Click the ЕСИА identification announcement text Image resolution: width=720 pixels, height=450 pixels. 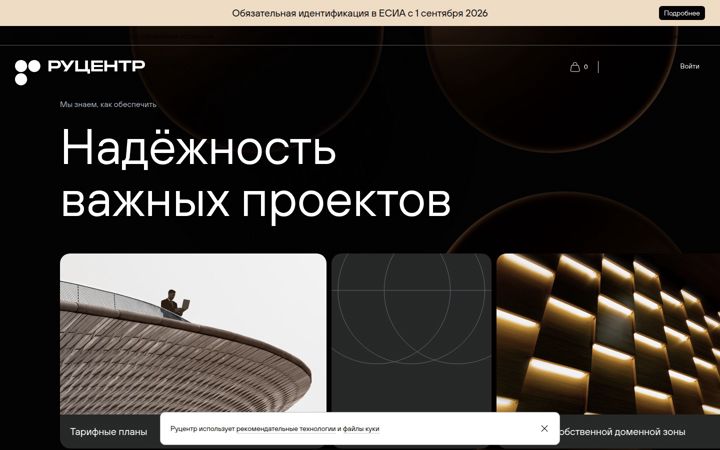click(x=360, y=13)
